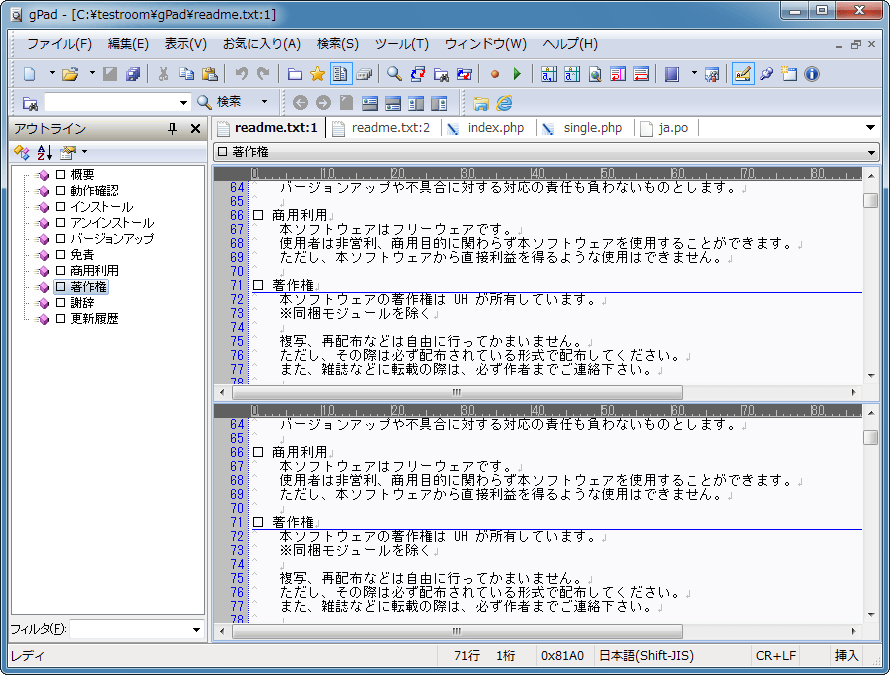This screenshot has width=890, height=675.
Task: Pin the outline panel with the pushpin
Action: click(x=173, y=129)
